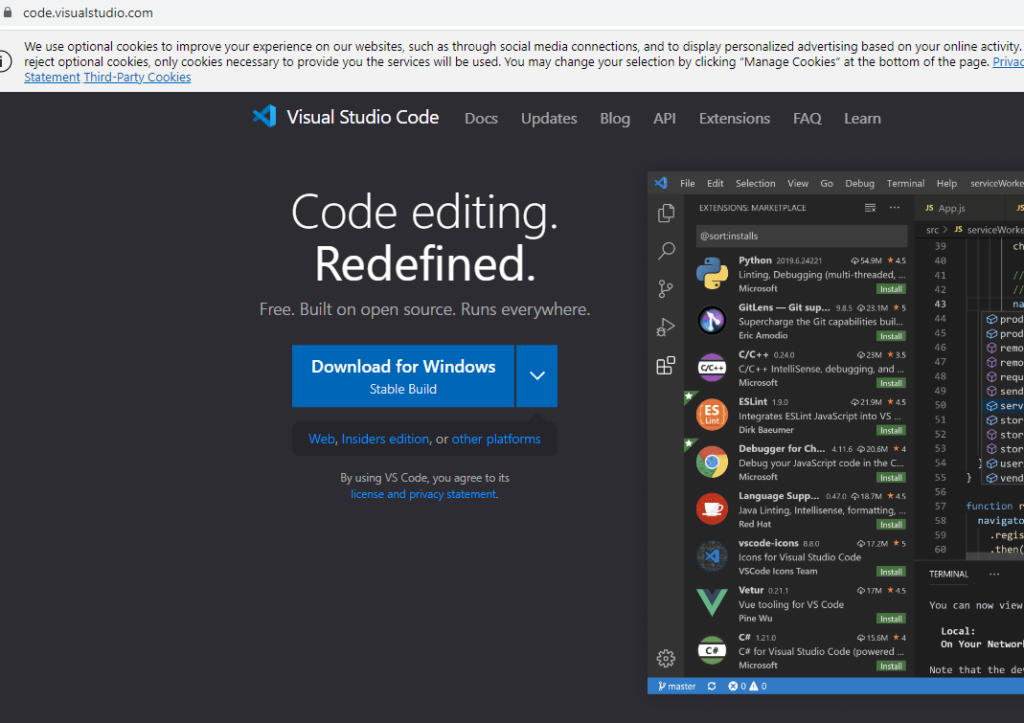This screenshot has height=723, width=1024.
Task: Open the Extensions icon in activity bar
Action: pyautogui.click(x=665, y=366)
